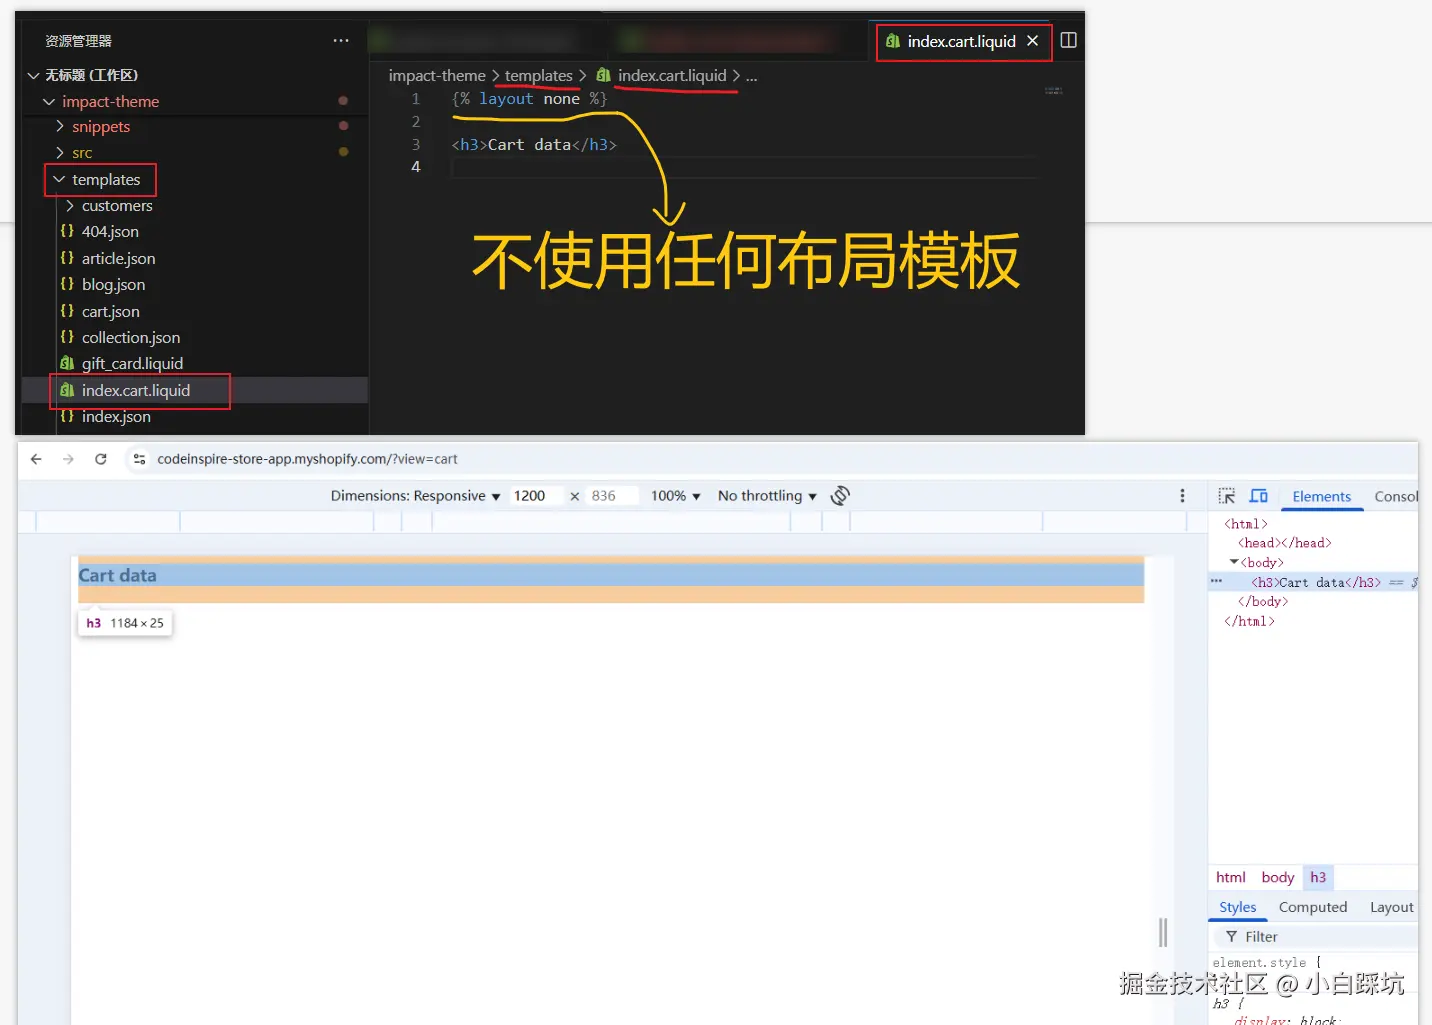The width and height of the screenshot is (1432, 1025).
Task: Open the 100% zoom dropdown
Action: click(x=675, y=496)
